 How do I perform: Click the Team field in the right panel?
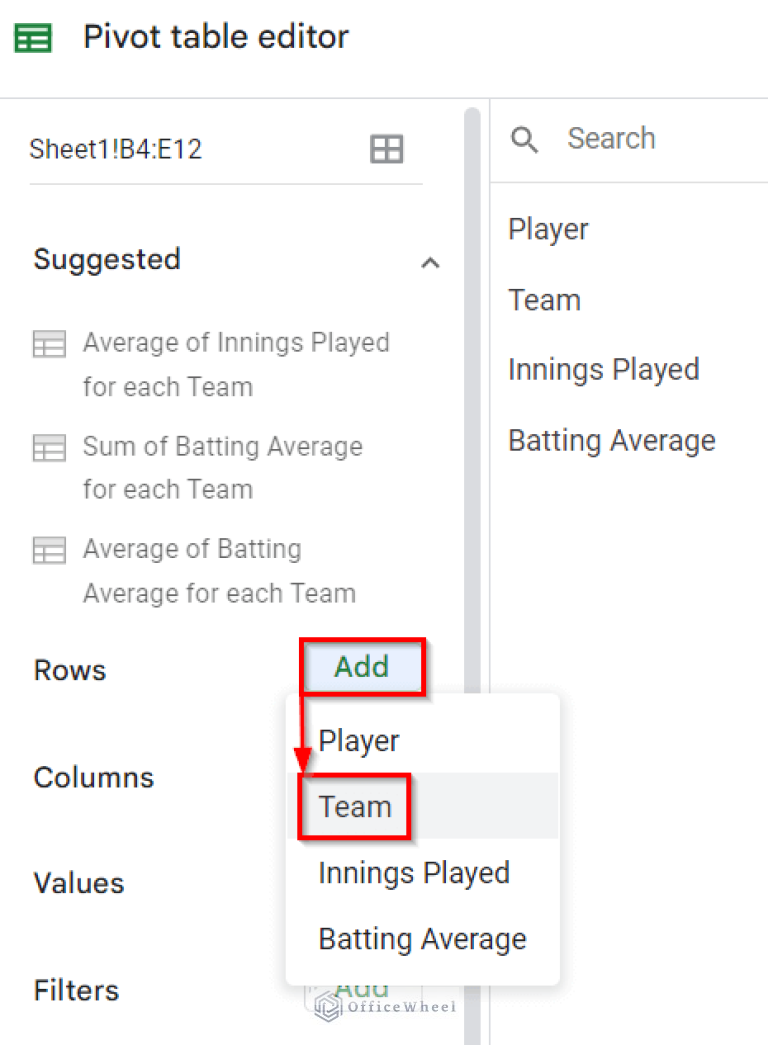[544, 299]
